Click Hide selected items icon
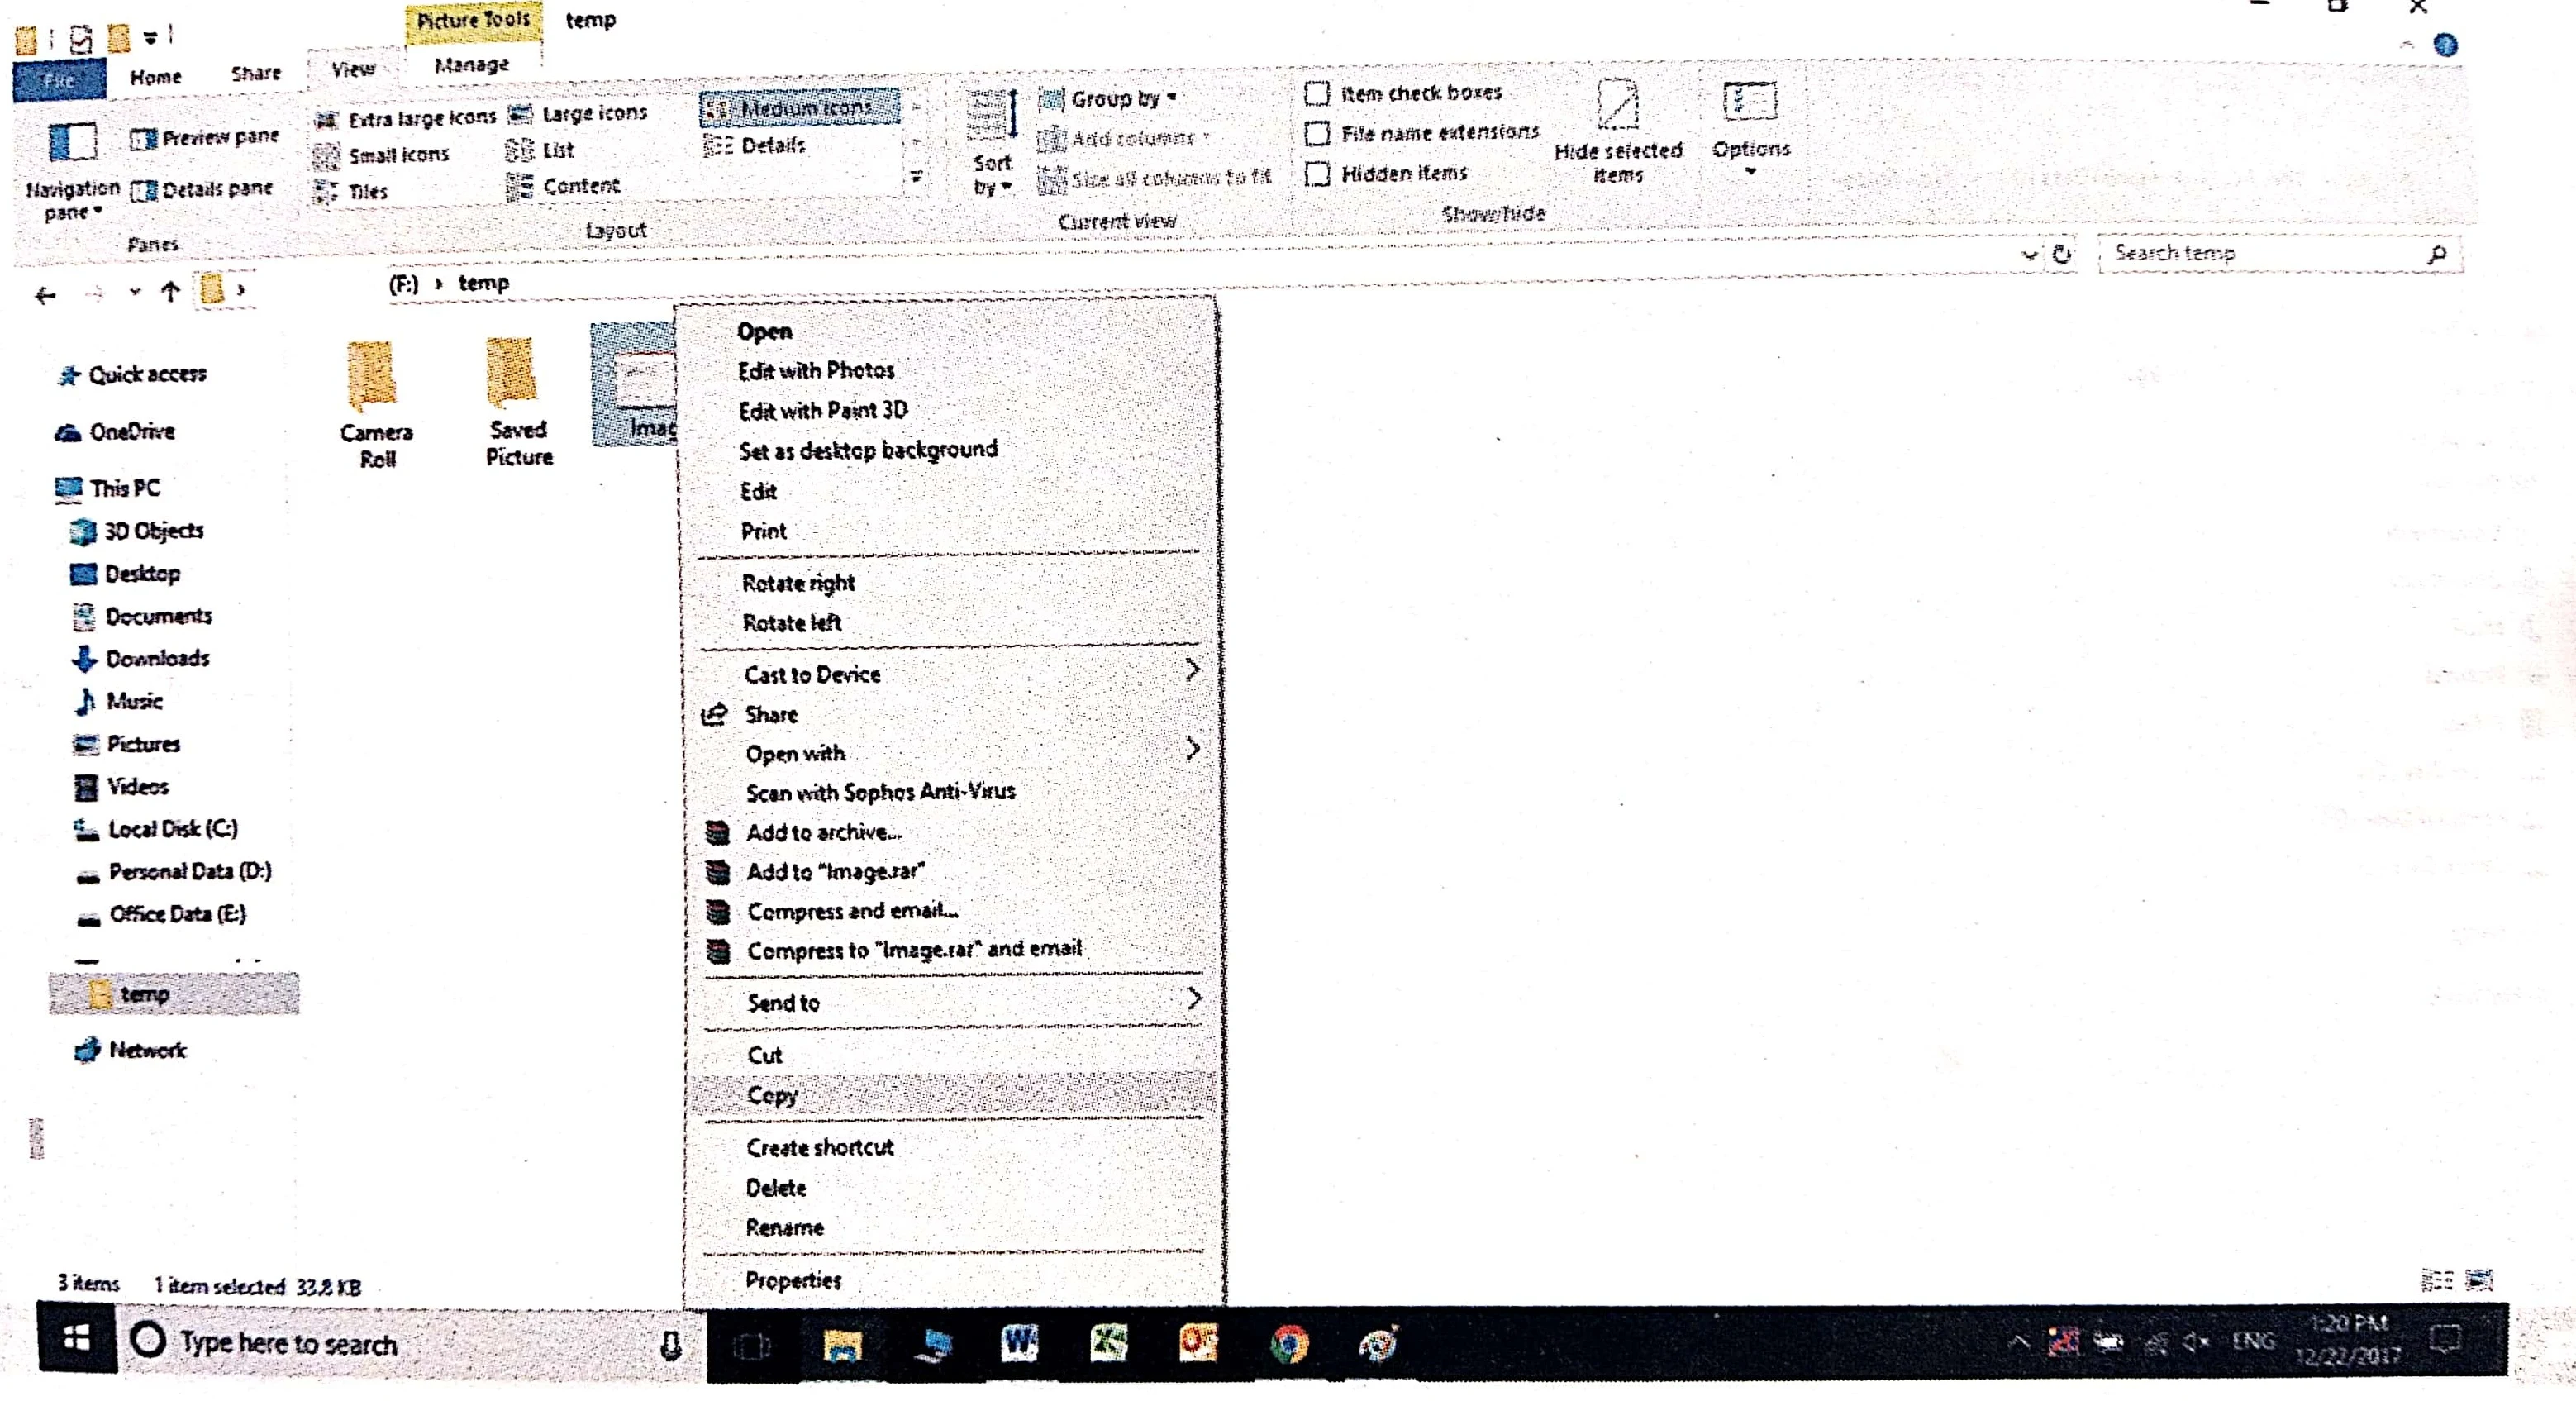The image size is (2576, 1401). point(1617,106)
